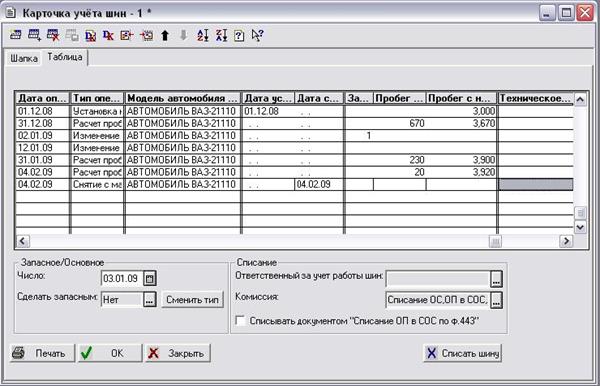Select the date cell 31.12.08
Image resolution: width=600 pixels, height=386 pixels.
[x=43, y=124]
